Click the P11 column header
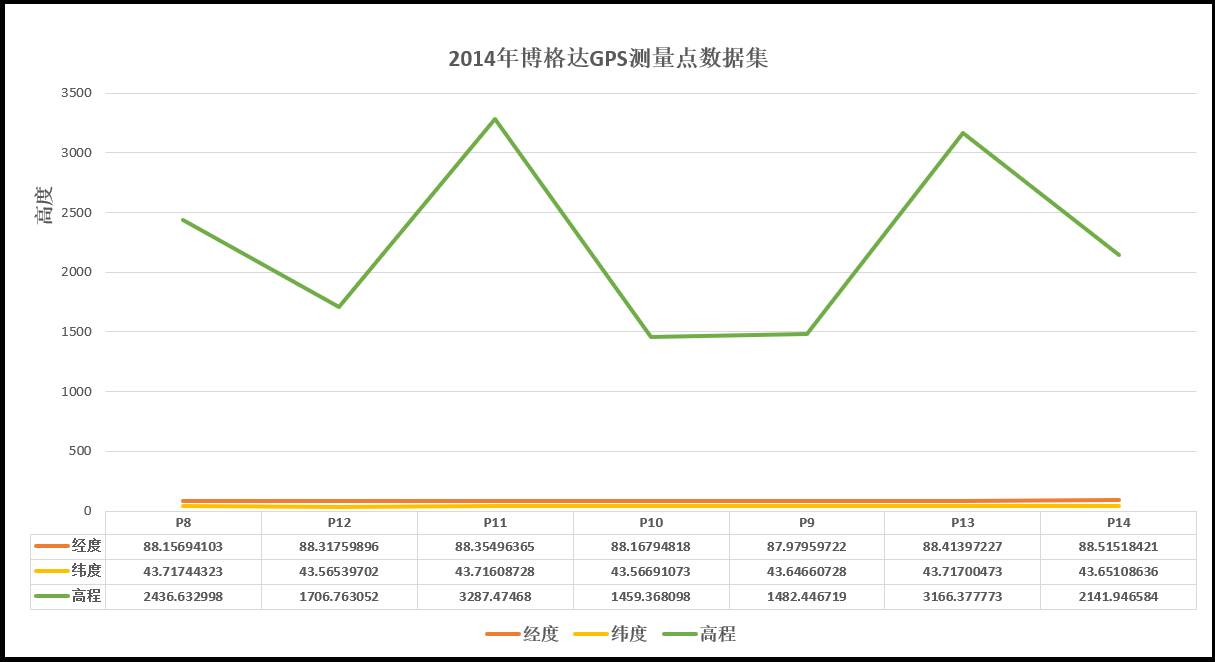1215x662 pixels. tap(495, 523)
